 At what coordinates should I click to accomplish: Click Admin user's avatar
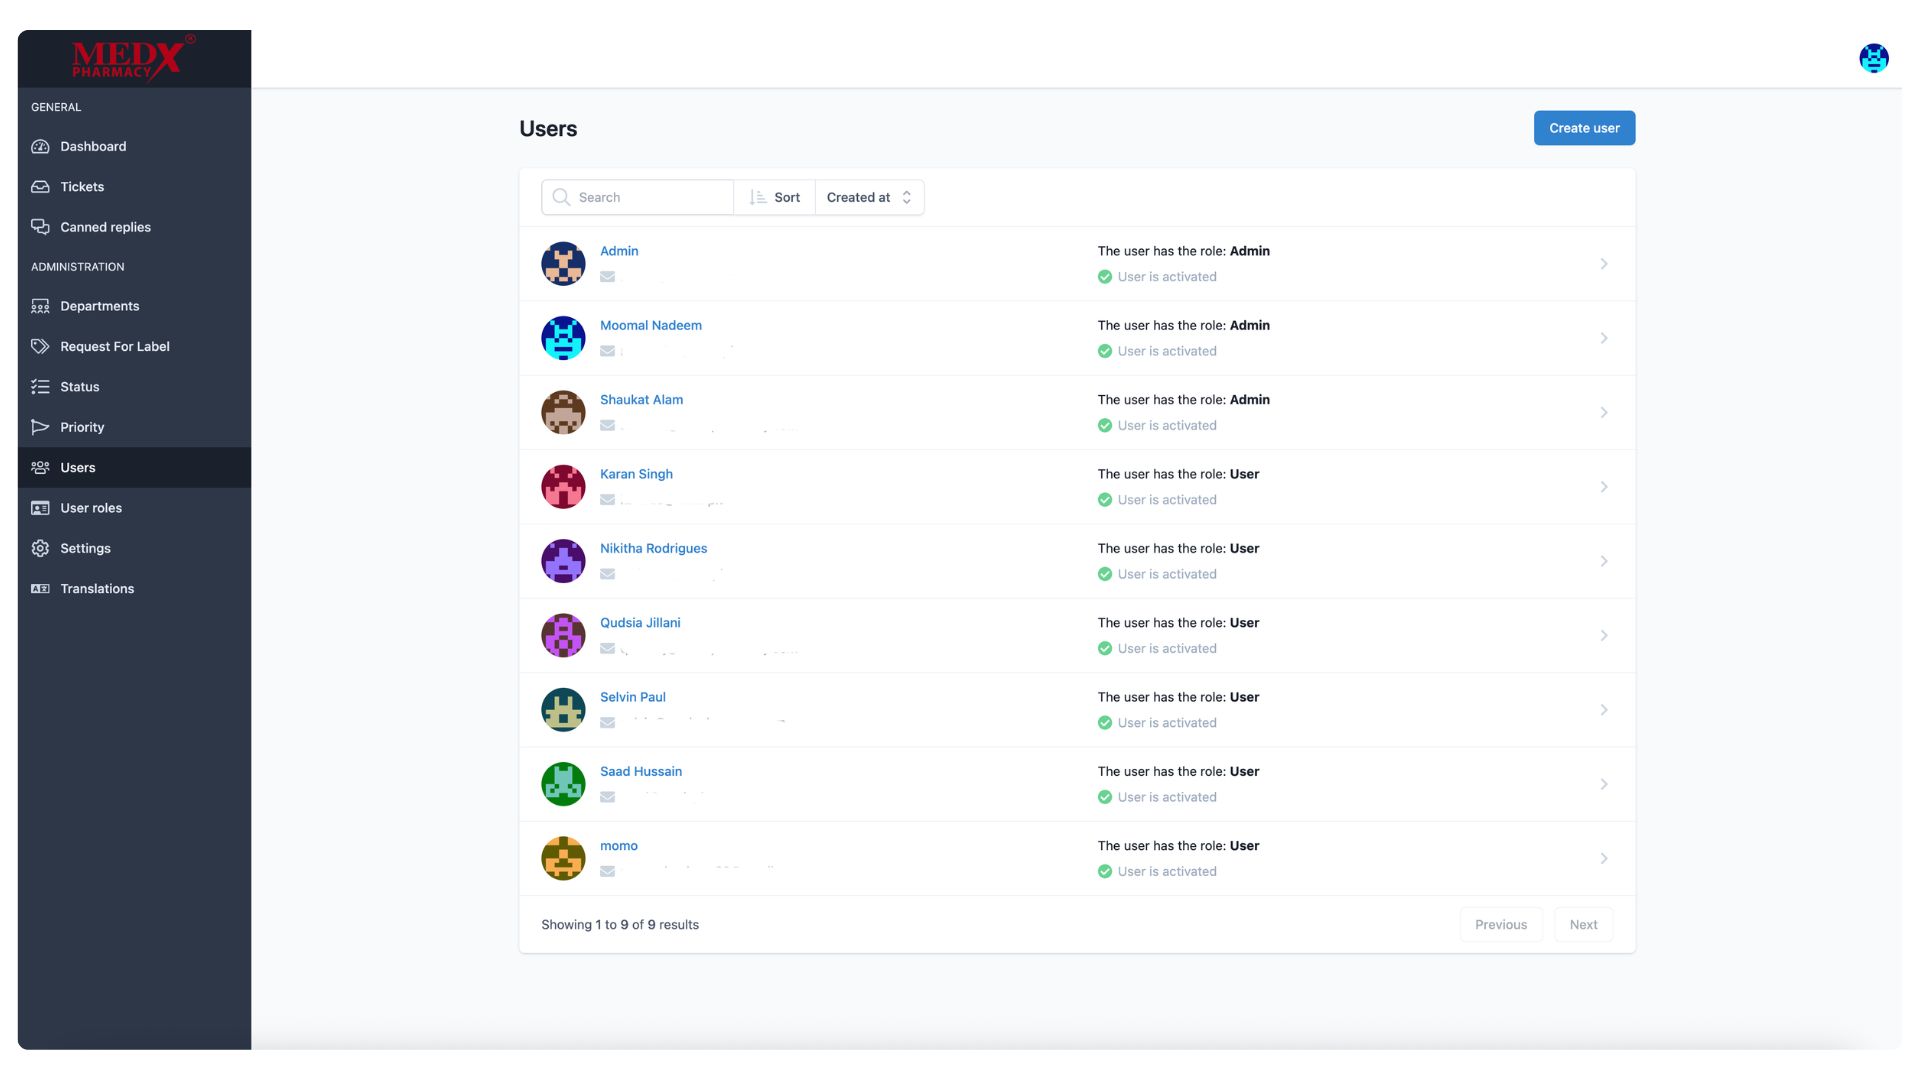coord(563,264)
